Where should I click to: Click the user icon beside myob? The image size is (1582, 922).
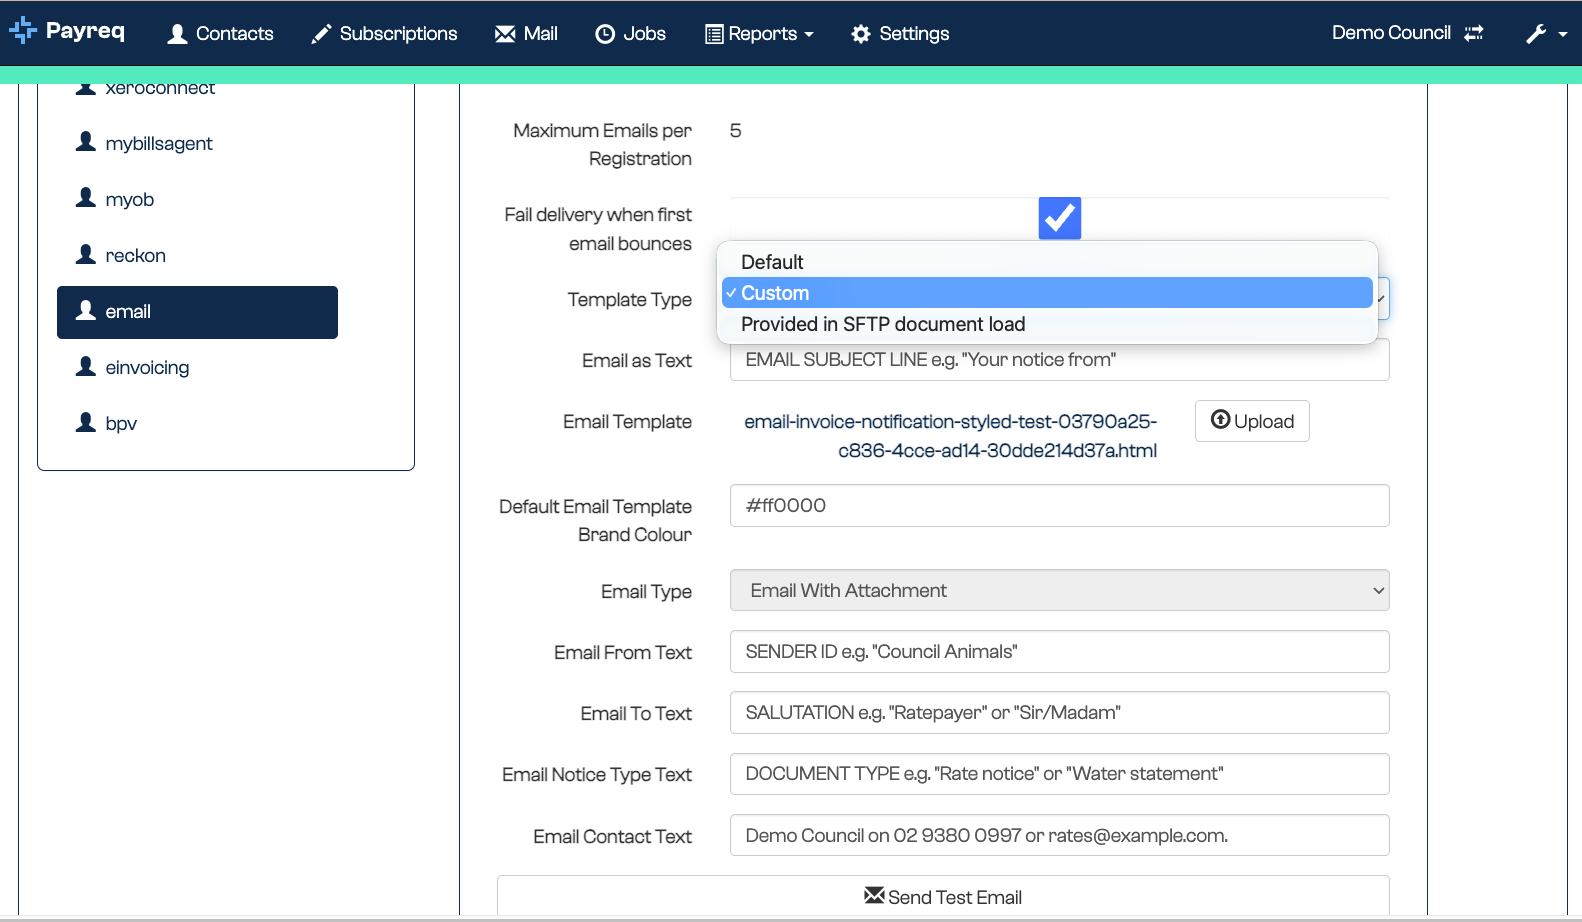[86, 197]
